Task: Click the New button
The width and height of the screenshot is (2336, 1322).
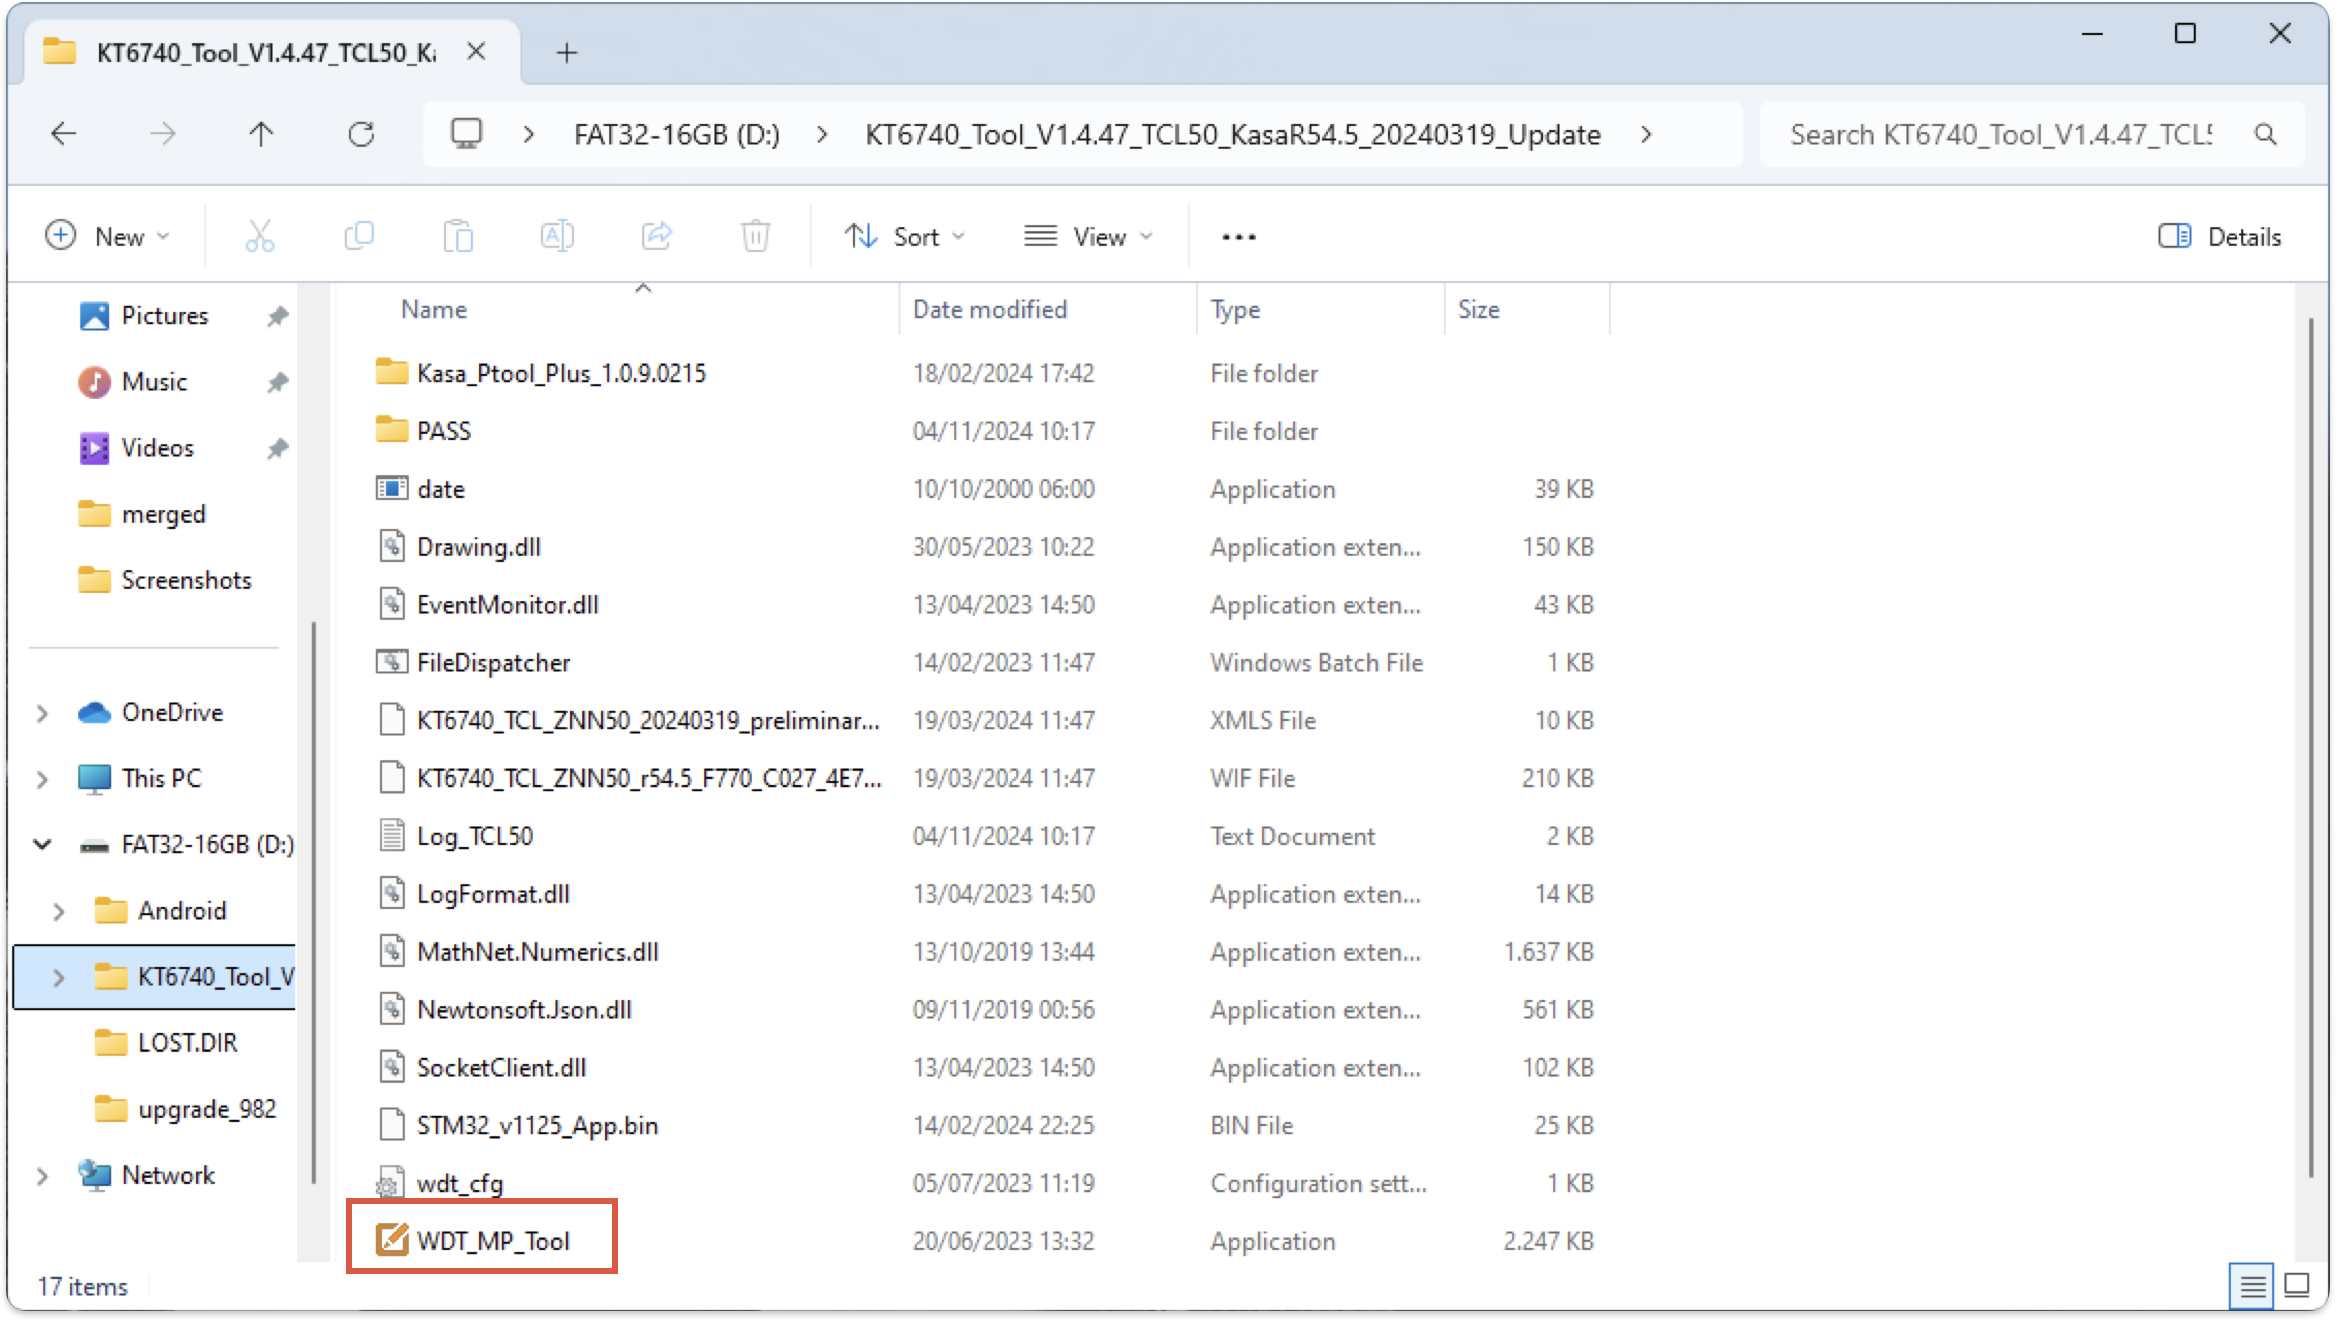Action: coord(108,237)
